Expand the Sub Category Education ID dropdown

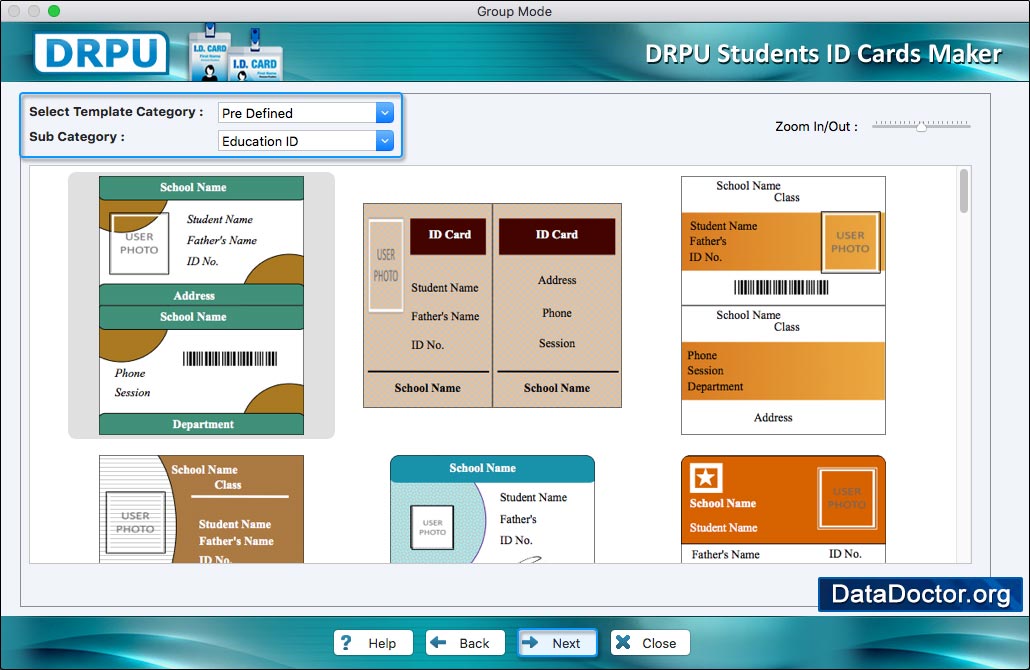click(305, 141)
